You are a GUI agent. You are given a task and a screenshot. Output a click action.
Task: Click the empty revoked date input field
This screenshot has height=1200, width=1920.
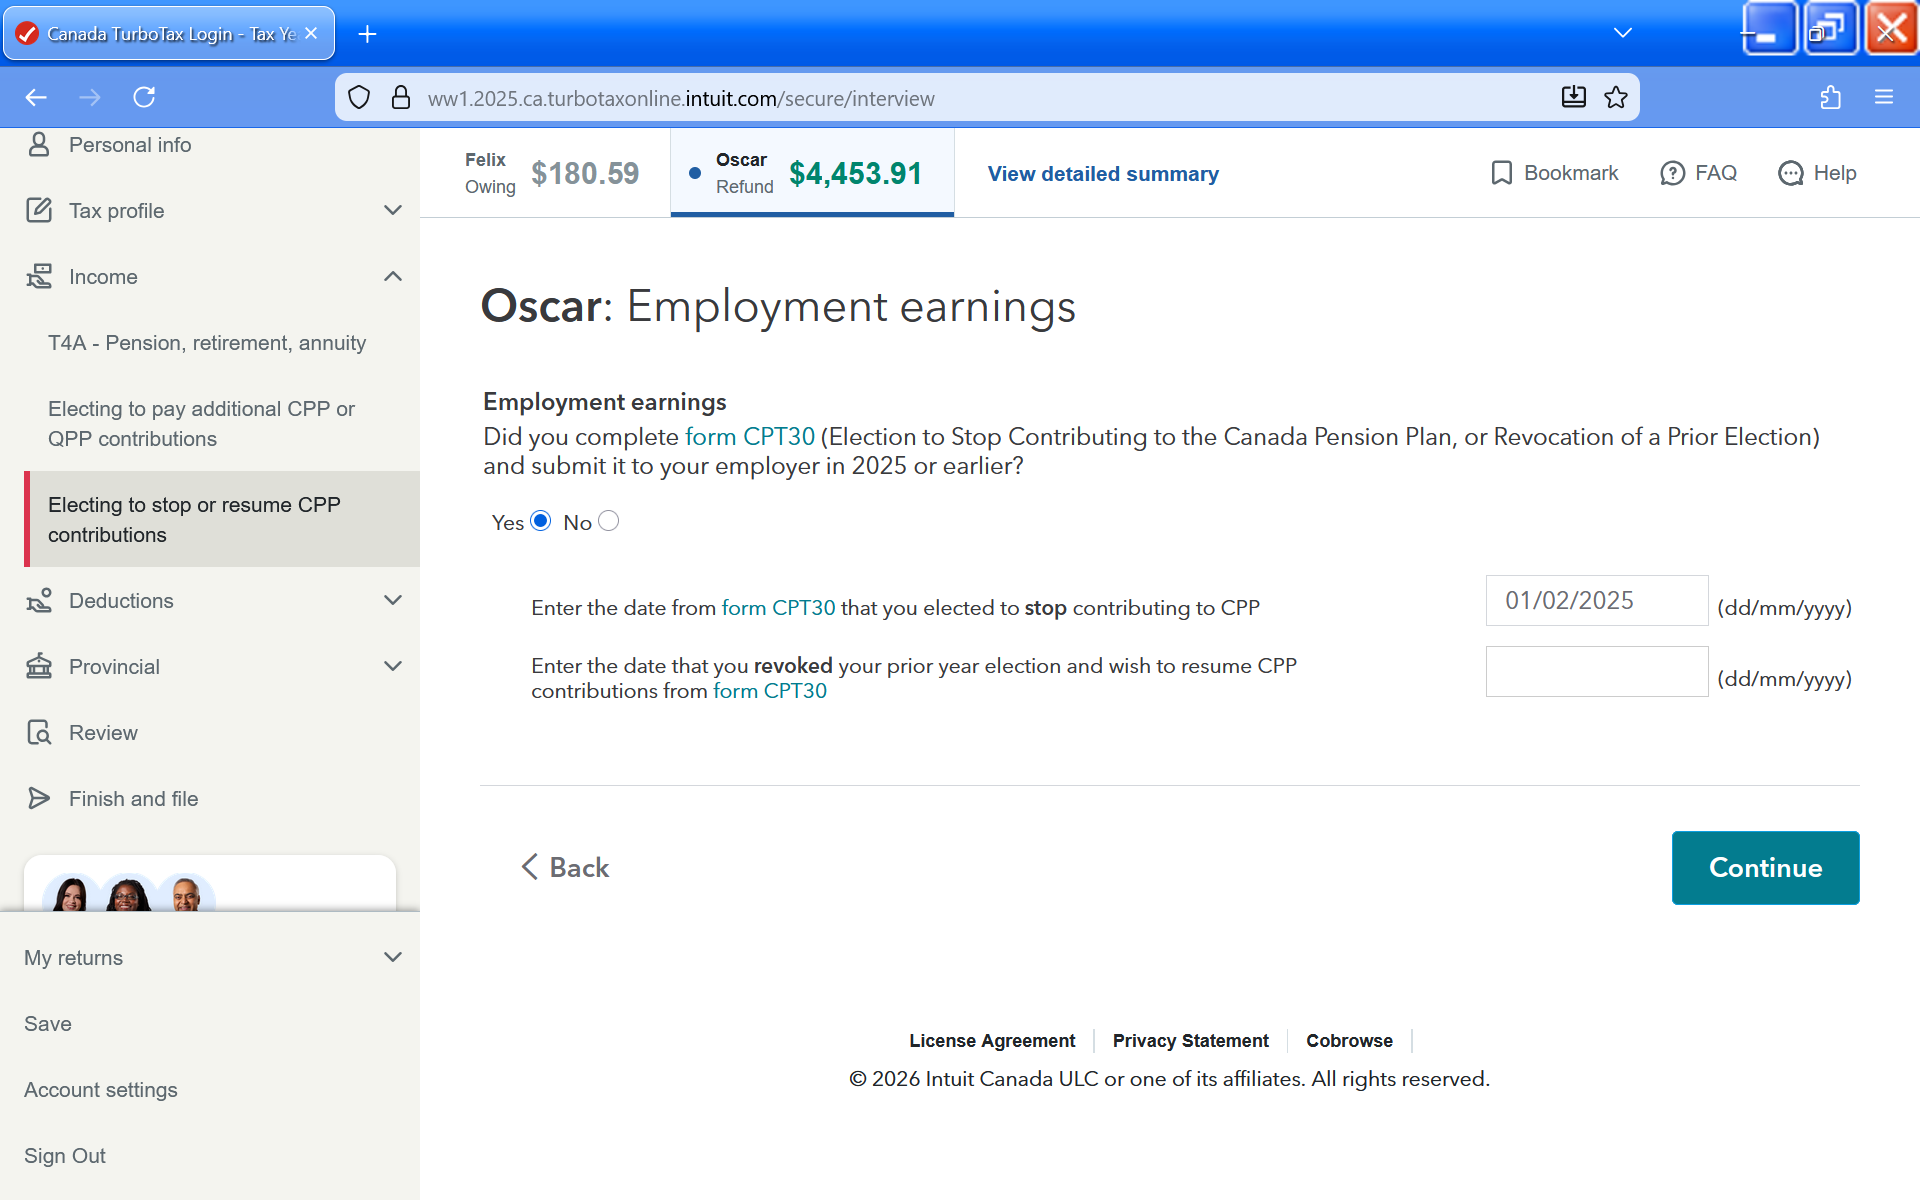pos(1596,671)
